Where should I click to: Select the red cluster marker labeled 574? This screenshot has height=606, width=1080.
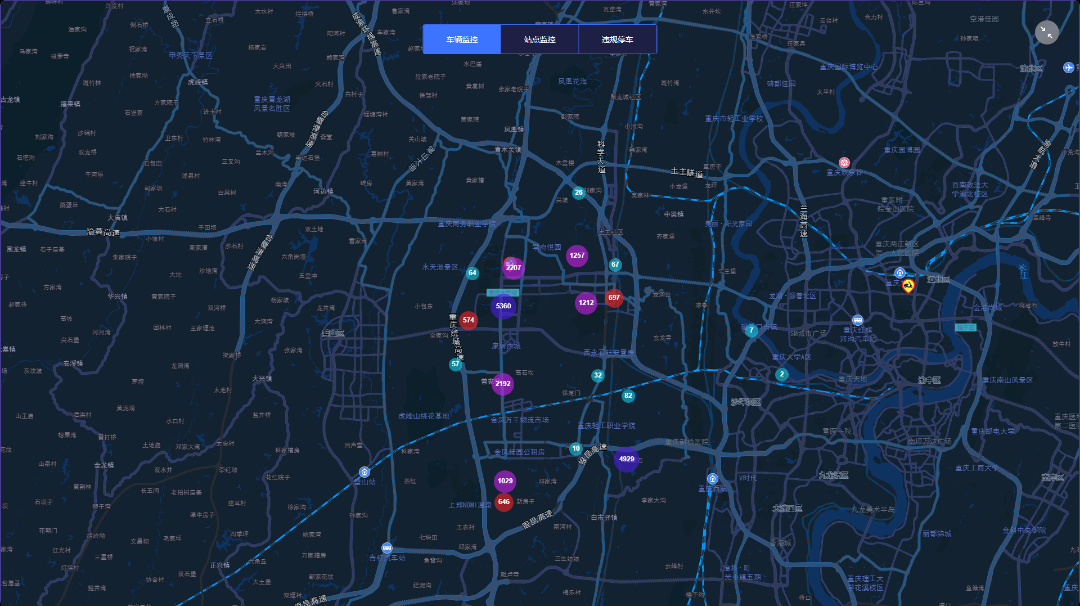coord(468,320)
